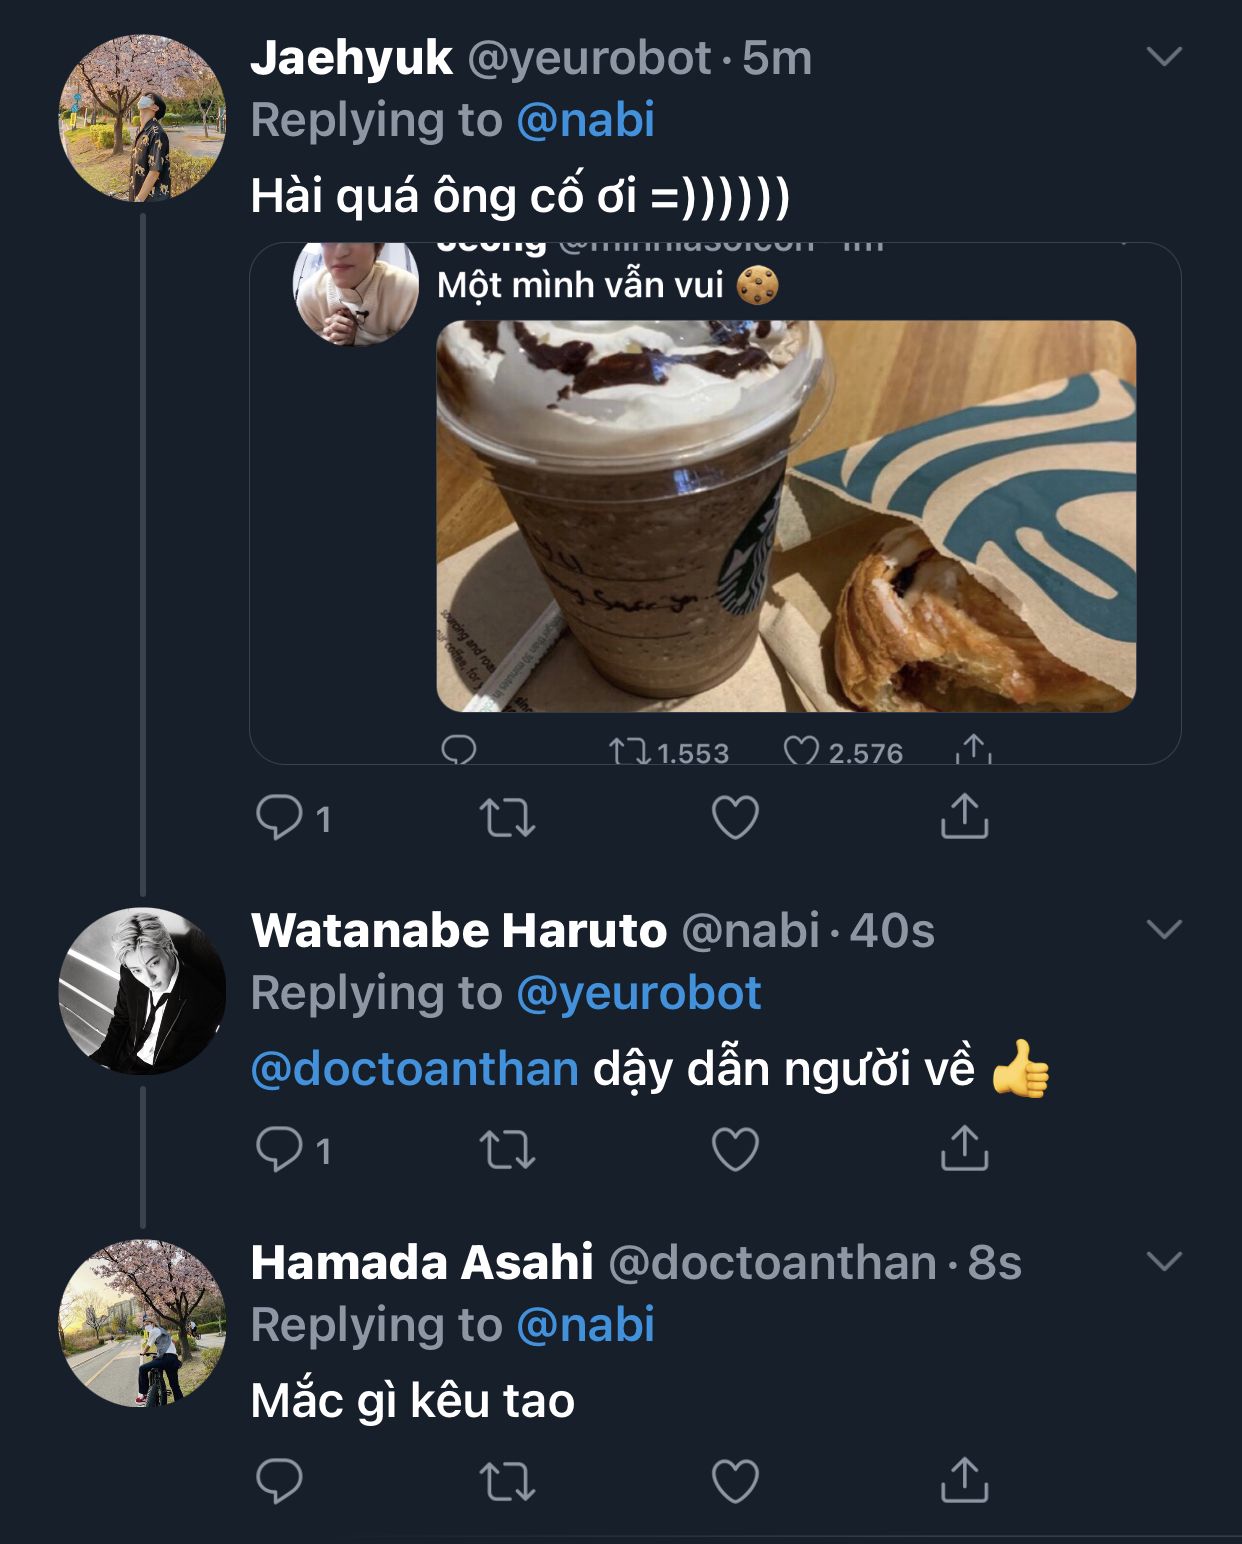Screen dimensions: 1242x1544
Task: Share Jaehyuk's tweet
Action: point(964,816)
